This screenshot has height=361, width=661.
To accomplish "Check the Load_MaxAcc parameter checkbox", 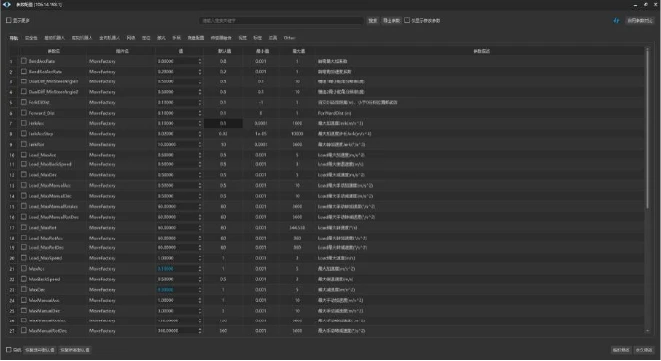I will 24,155.
